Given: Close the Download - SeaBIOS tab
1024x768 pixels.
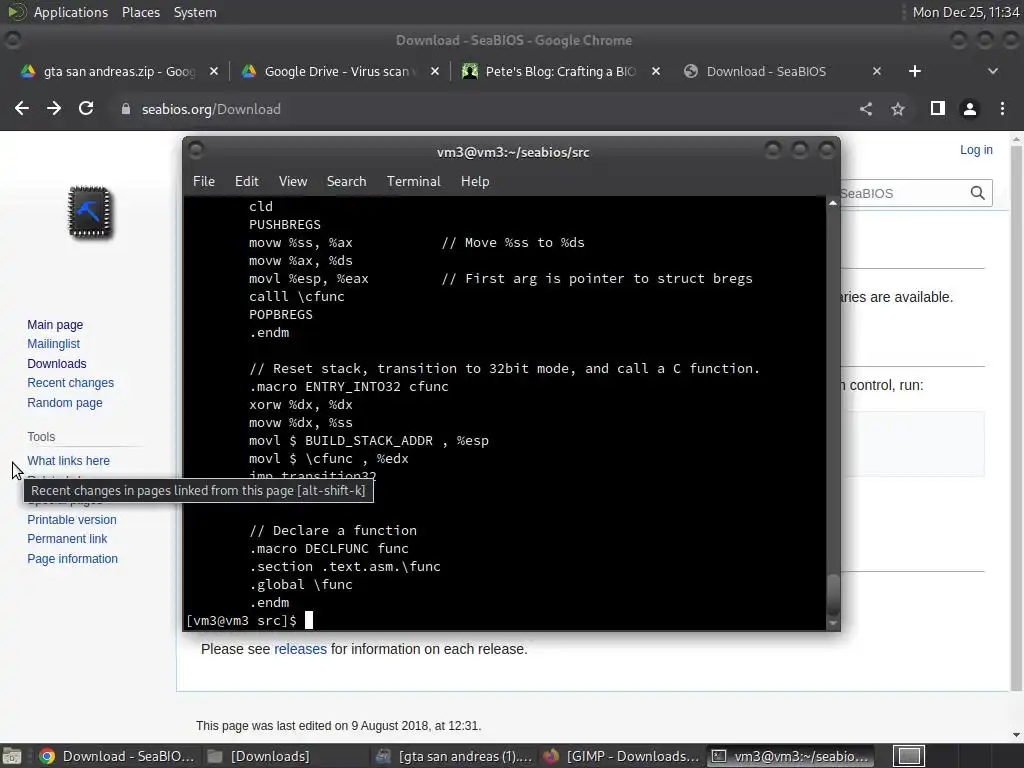Looking at the screenshot, I should [x=877, y=71].
